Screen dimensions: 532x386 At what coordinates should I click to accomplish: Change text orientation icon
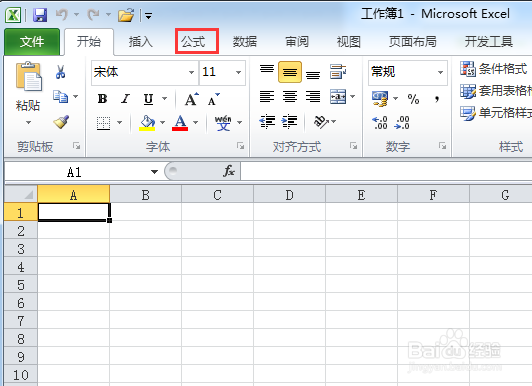(x=322, y=121)
